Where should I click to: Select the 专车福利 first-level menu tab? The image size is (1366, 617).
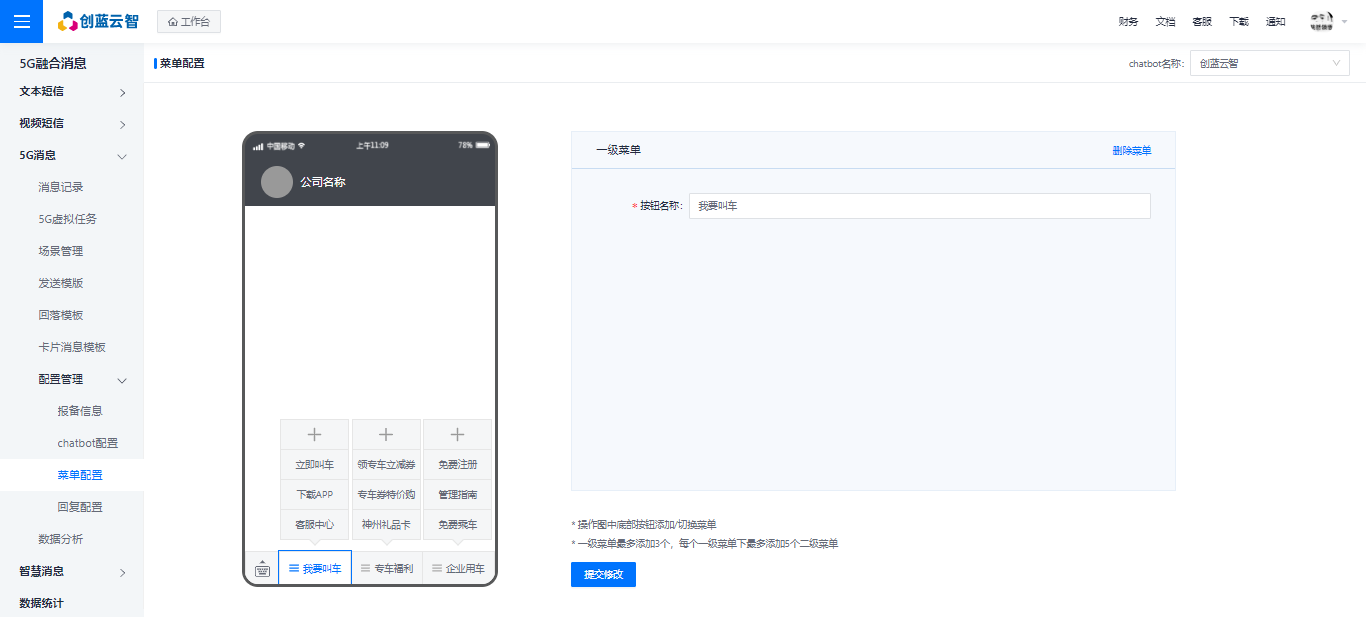point(387,568)
